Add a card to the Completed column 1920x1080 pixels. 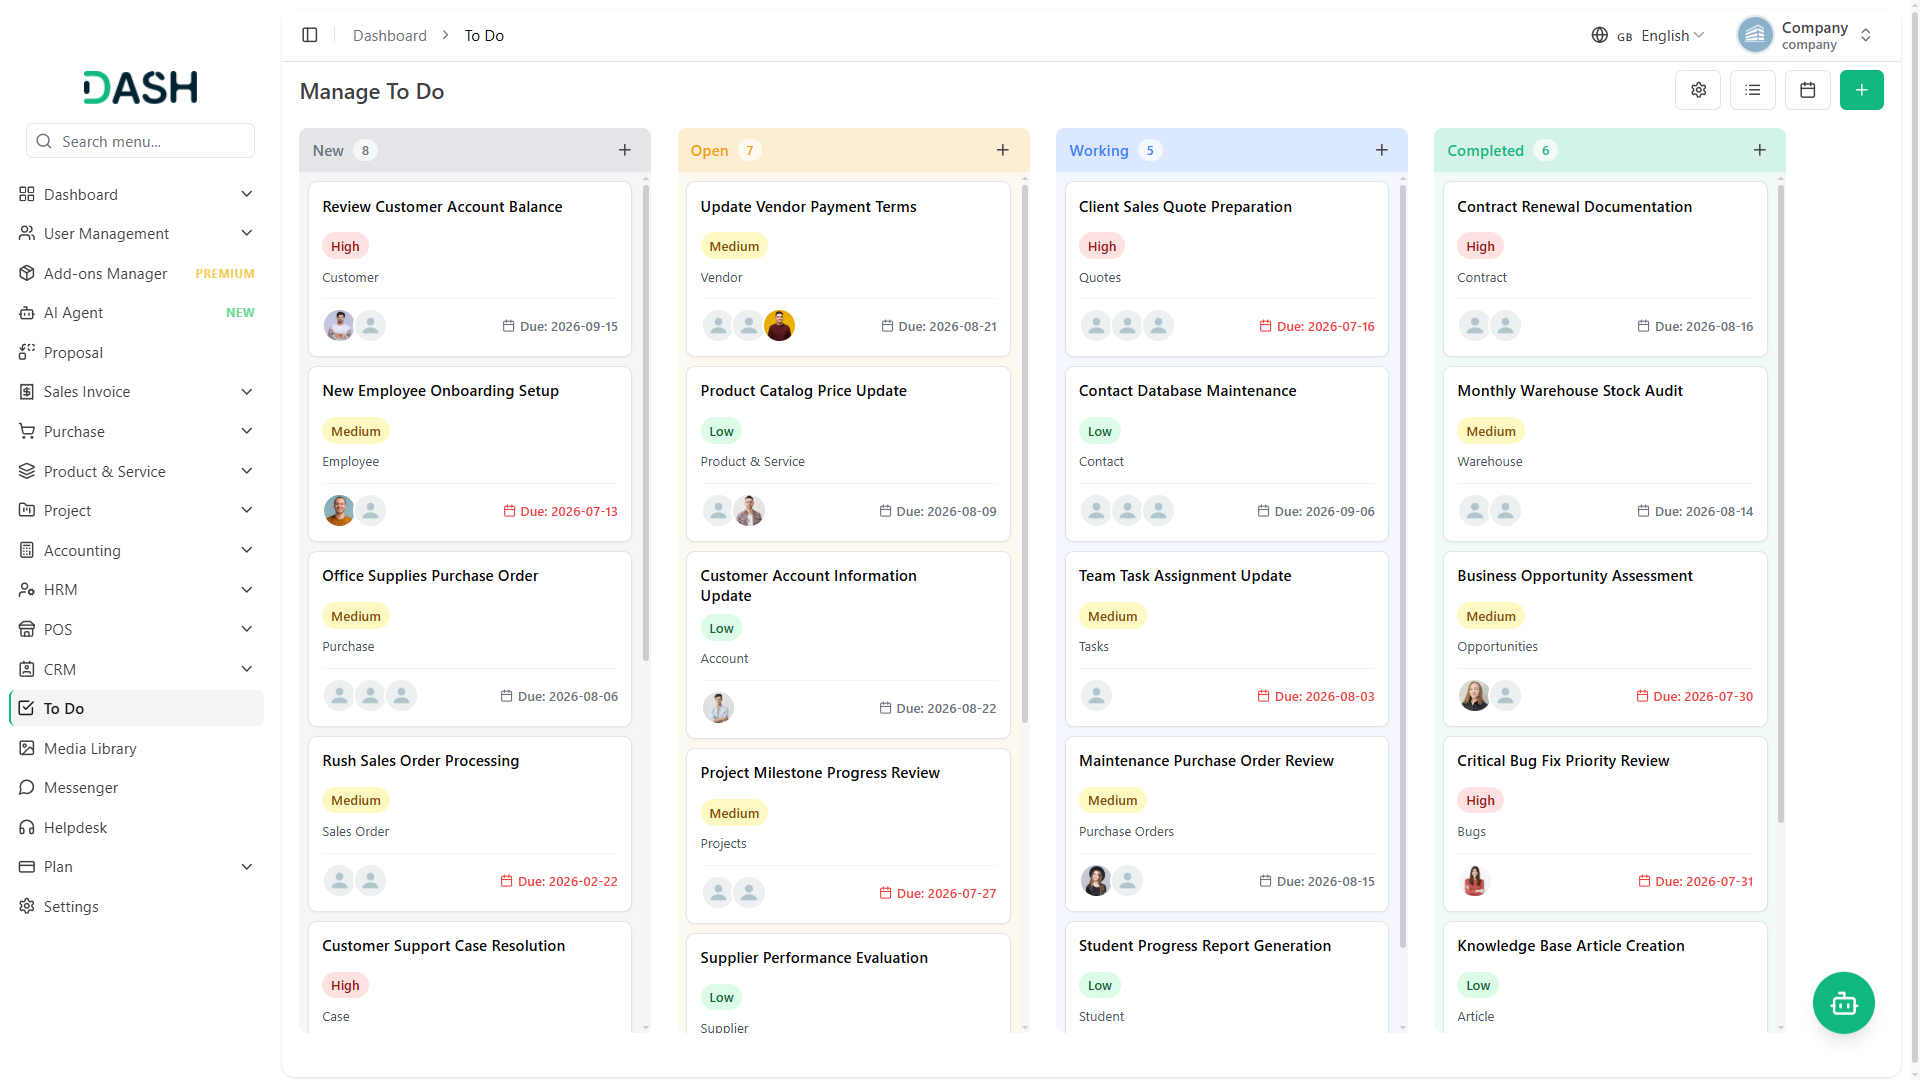[x=1760, y=150]
